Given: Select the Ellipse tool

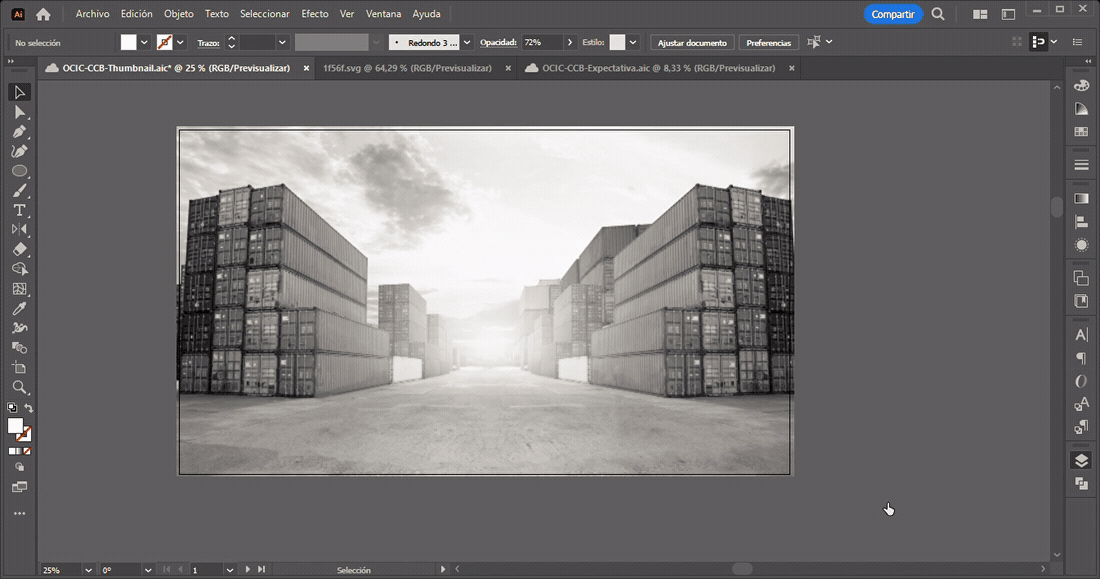Looking at the screenshot, I should [x=19, y=171].
